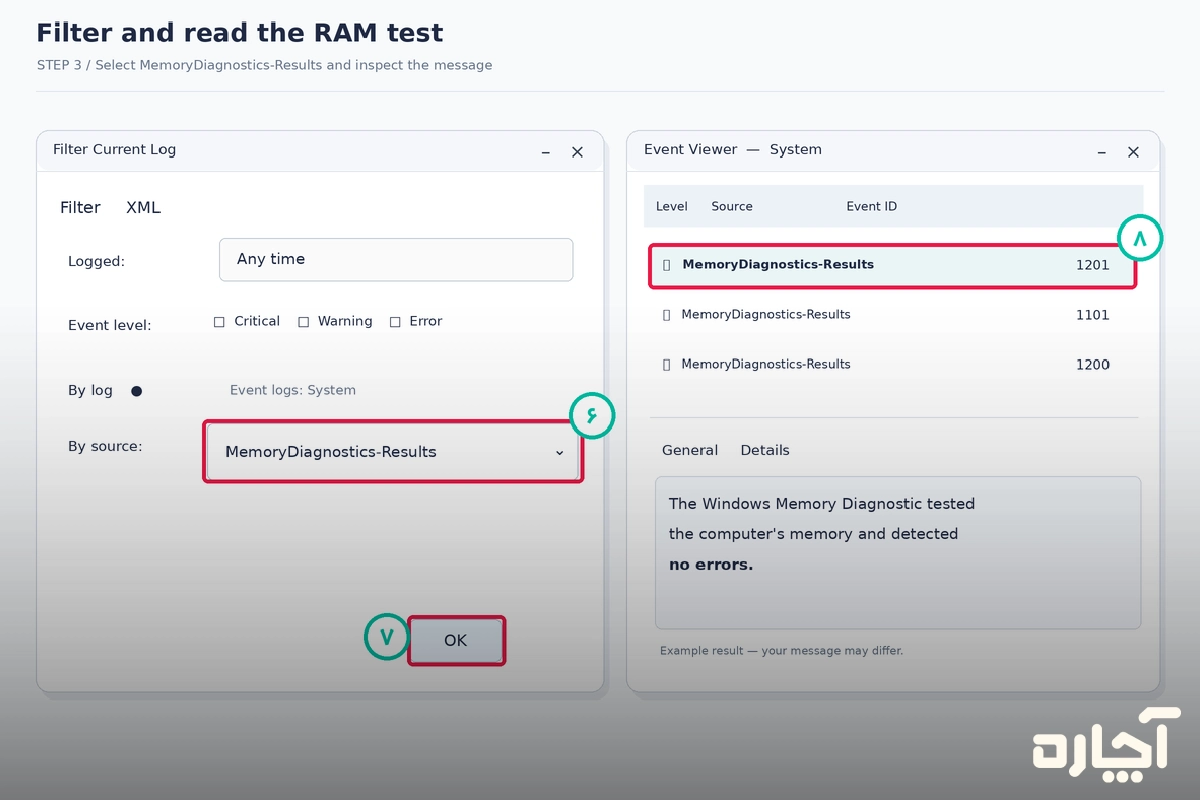Open the Logged 'Any time' dropdown
The width and height of the screenshot is (1200, 800).
pos(396,259)
